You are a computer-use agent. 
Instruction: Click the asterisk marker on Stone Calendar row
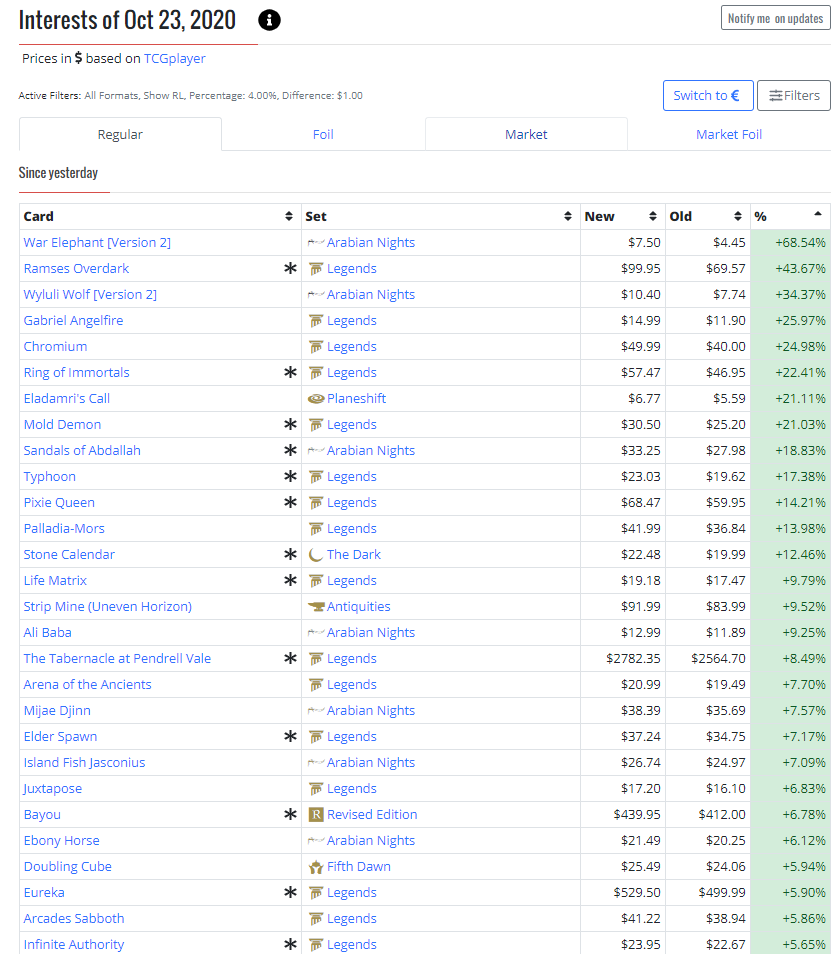(290, 554)
